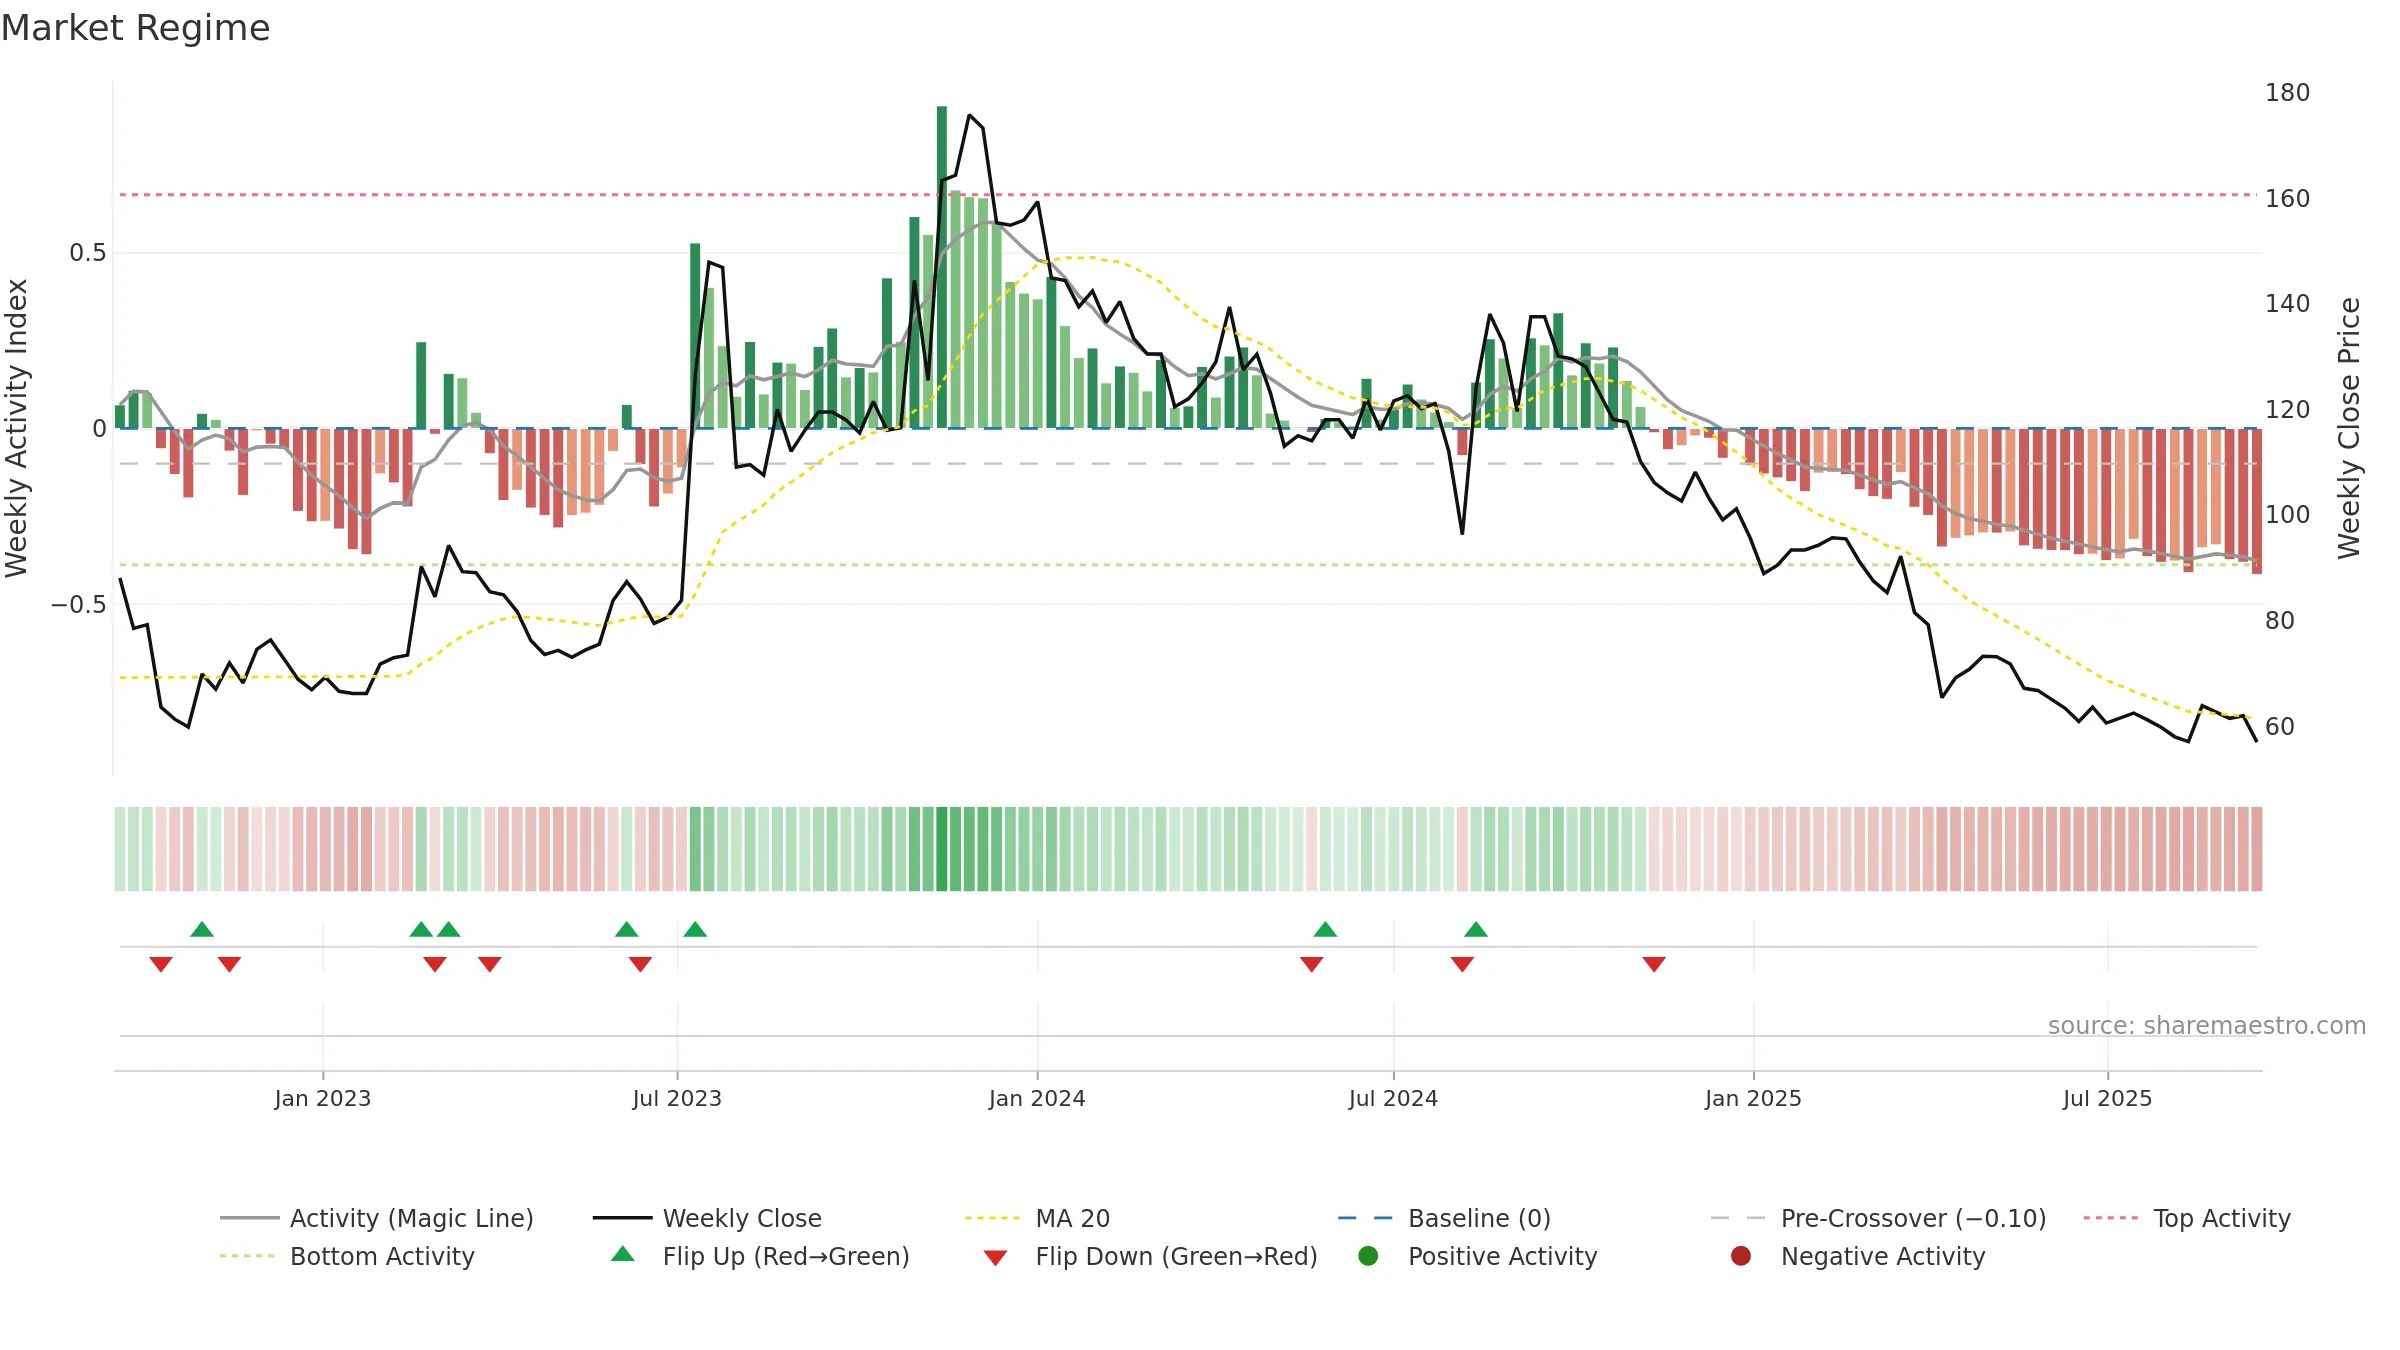The width and height of the screenshot is (2400, 1350).
Task: Select the flip-up marker after Jul 2024
Action: tap(1476, 929)
